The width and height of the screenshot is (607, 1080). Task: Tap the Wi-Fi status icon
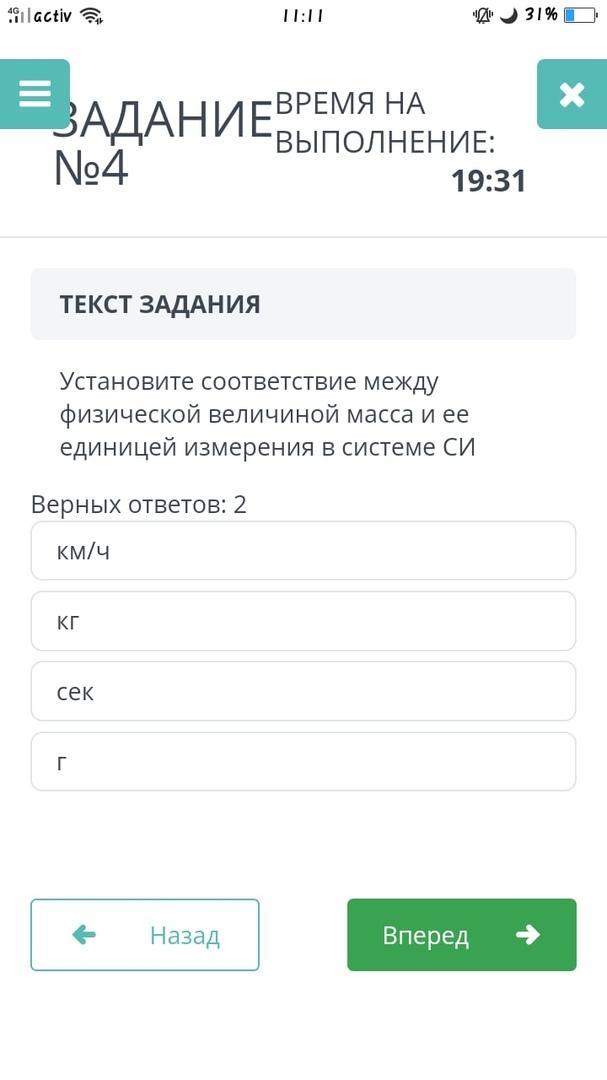pyautogui.click(x=92, y=16)
